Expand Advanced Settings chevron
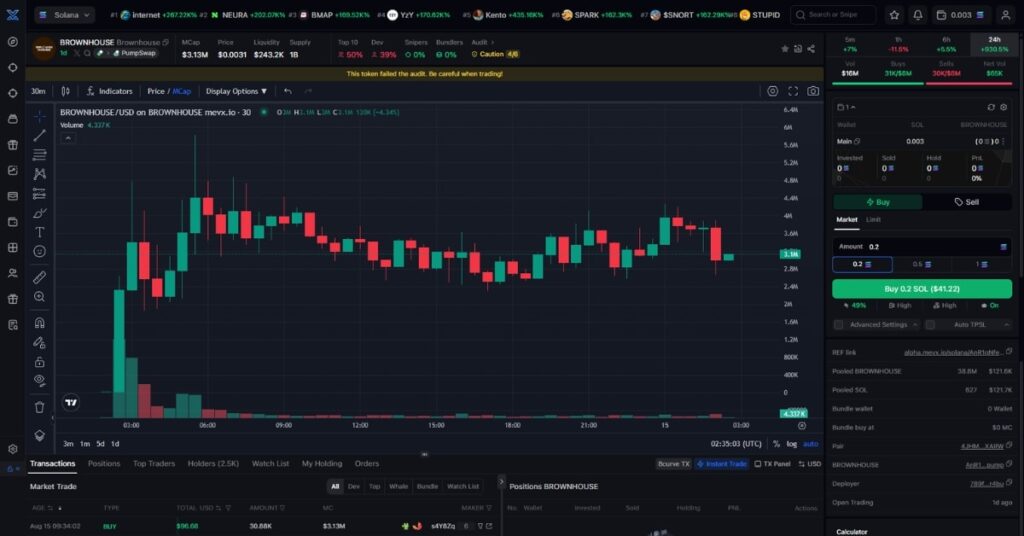Viewport: 1024px width, 536px height. point(915,324)
